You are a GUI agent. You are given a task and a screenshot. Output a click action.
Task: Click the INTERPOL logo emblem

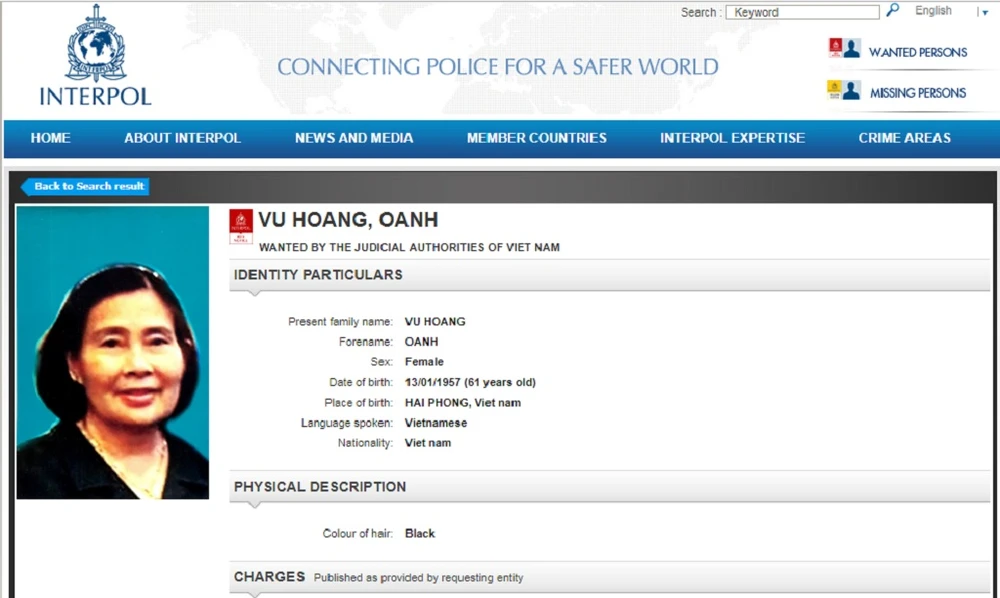(95, 45)
